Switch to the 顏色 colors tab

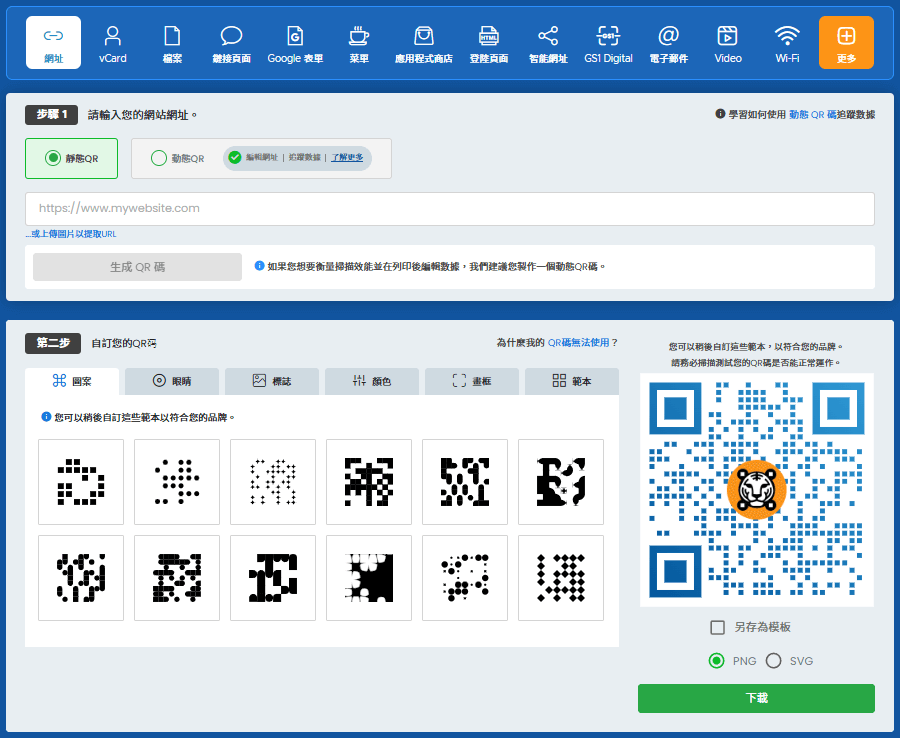[x=371, y=381]
